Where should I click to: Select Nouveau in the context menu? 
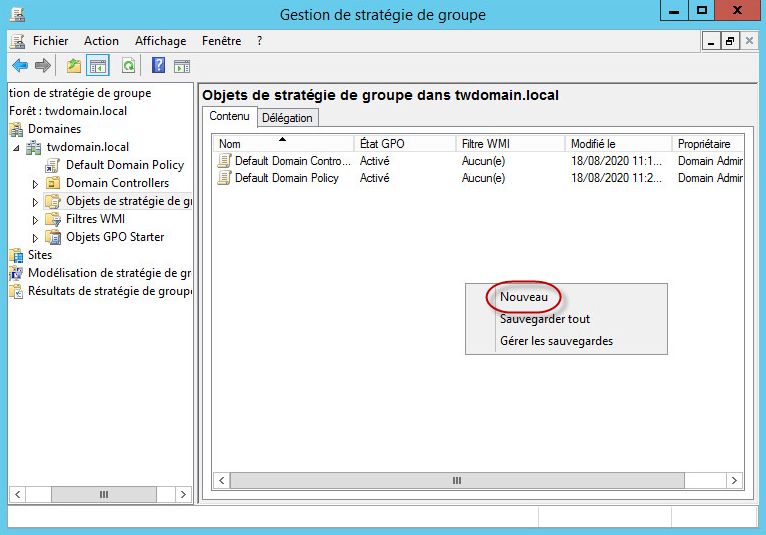pyautogui.click(x=524, y=297)
